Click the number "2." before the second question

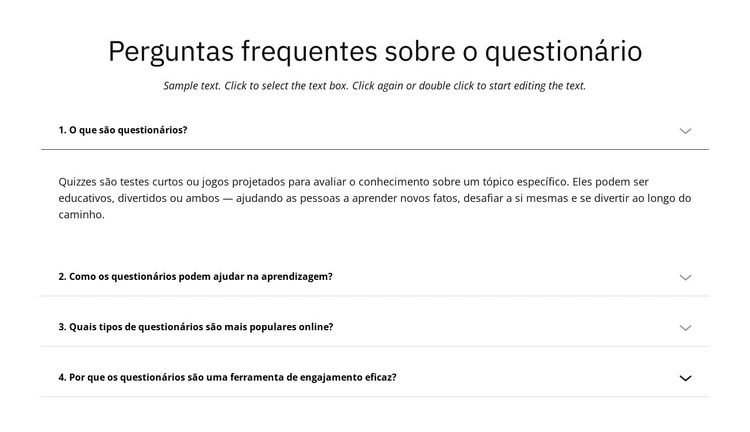pyautogui.click(x=62, y=276)
